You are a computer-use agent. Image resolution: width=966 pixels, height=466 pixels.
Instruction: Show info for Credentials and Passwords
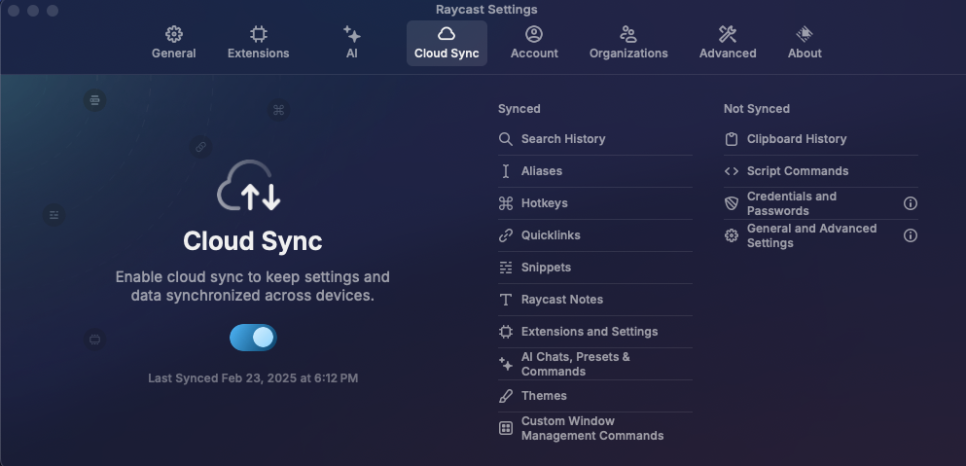(x=910, y=203)
